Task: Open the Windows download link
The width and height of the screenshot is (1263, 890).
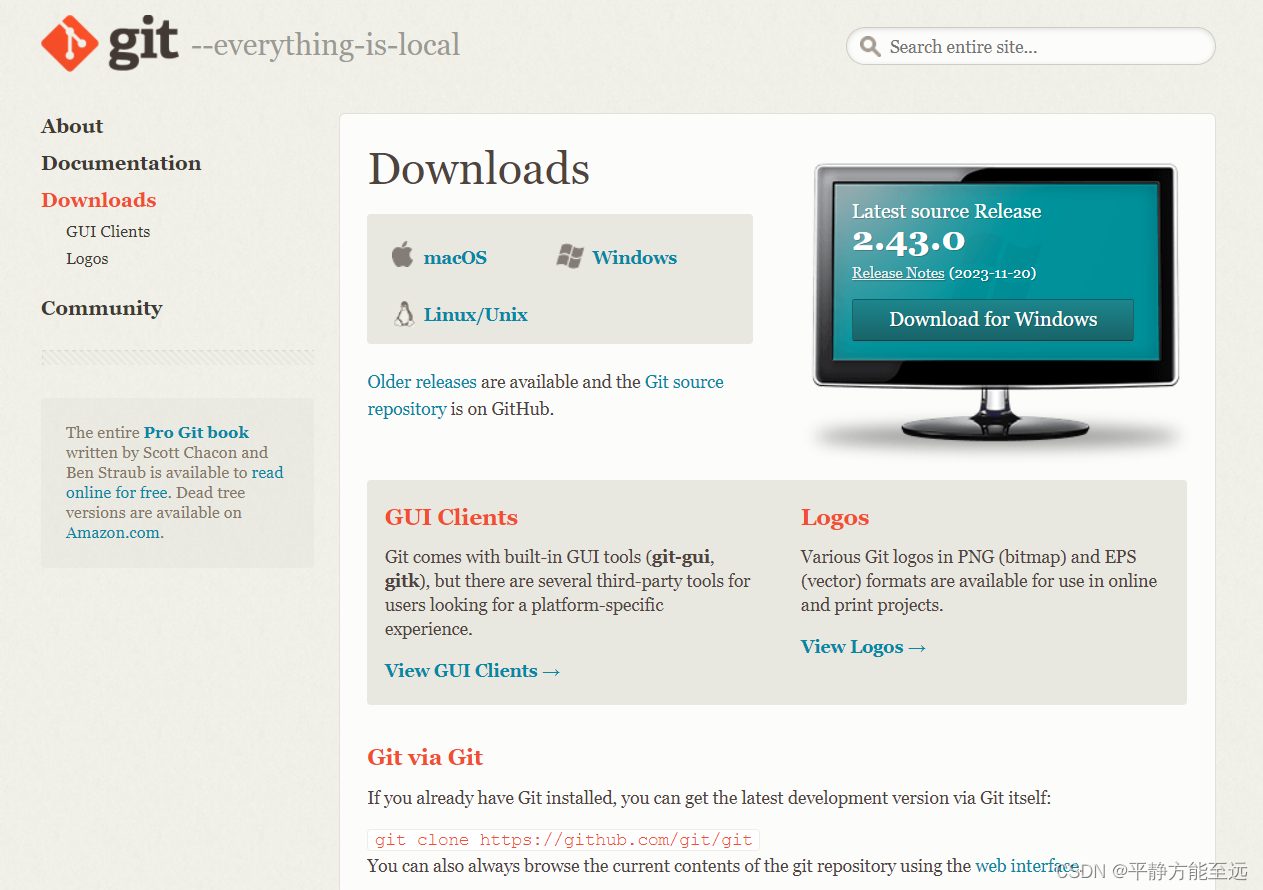Action: coord(634,257)
